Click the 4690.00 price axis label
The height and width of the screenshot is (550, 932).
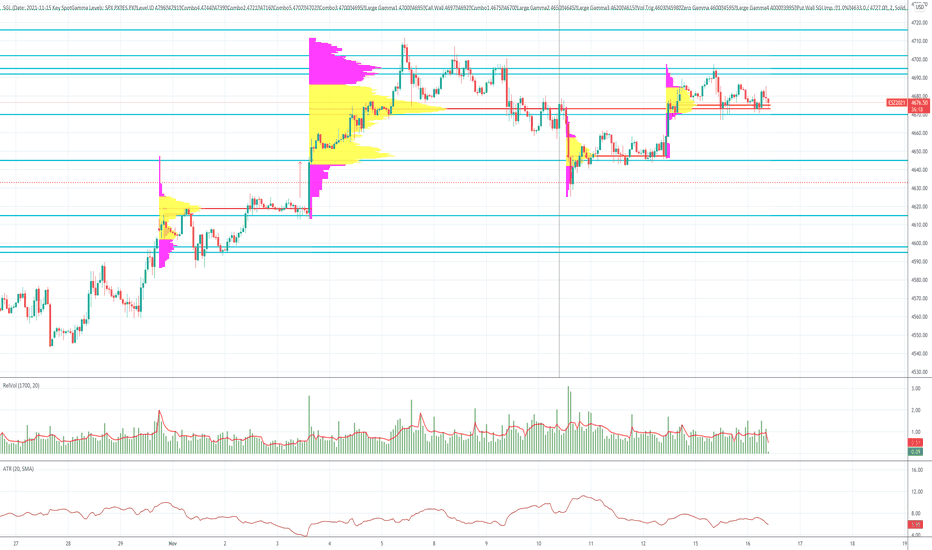tap(919, 78)
